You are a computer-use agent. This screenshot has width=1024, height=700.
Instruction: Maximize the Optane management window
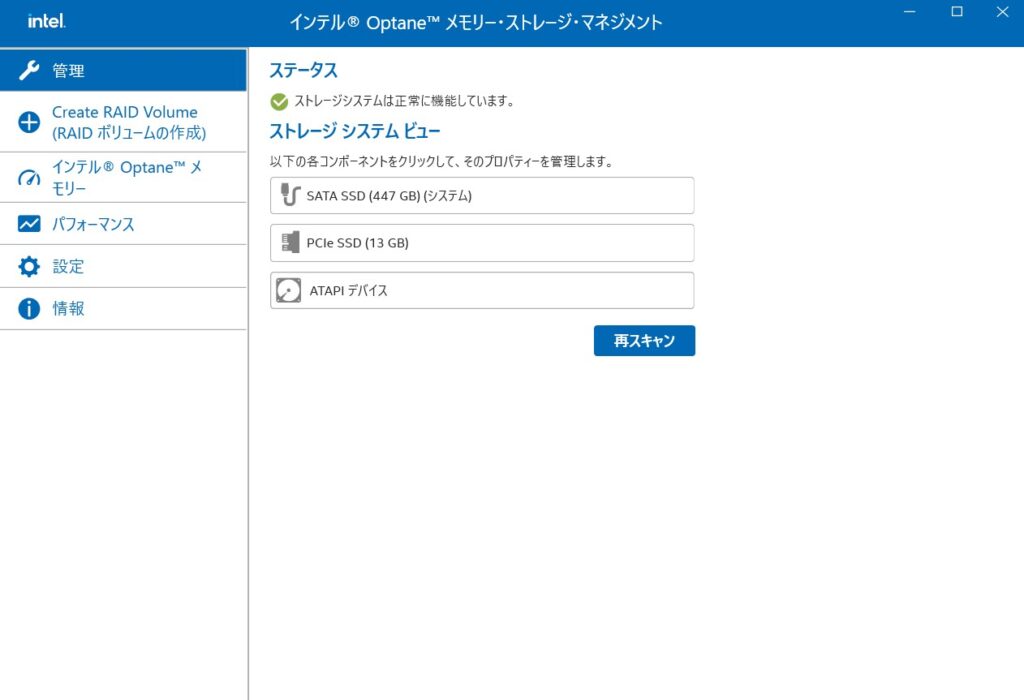(x=957, y=12)
